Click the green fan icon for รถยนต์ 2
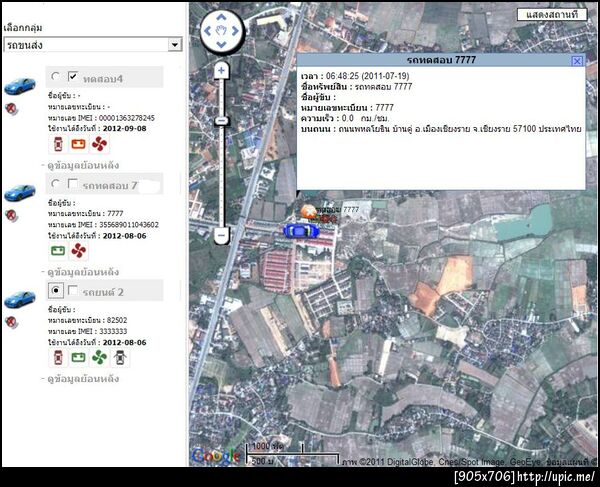 coord(99,358)
